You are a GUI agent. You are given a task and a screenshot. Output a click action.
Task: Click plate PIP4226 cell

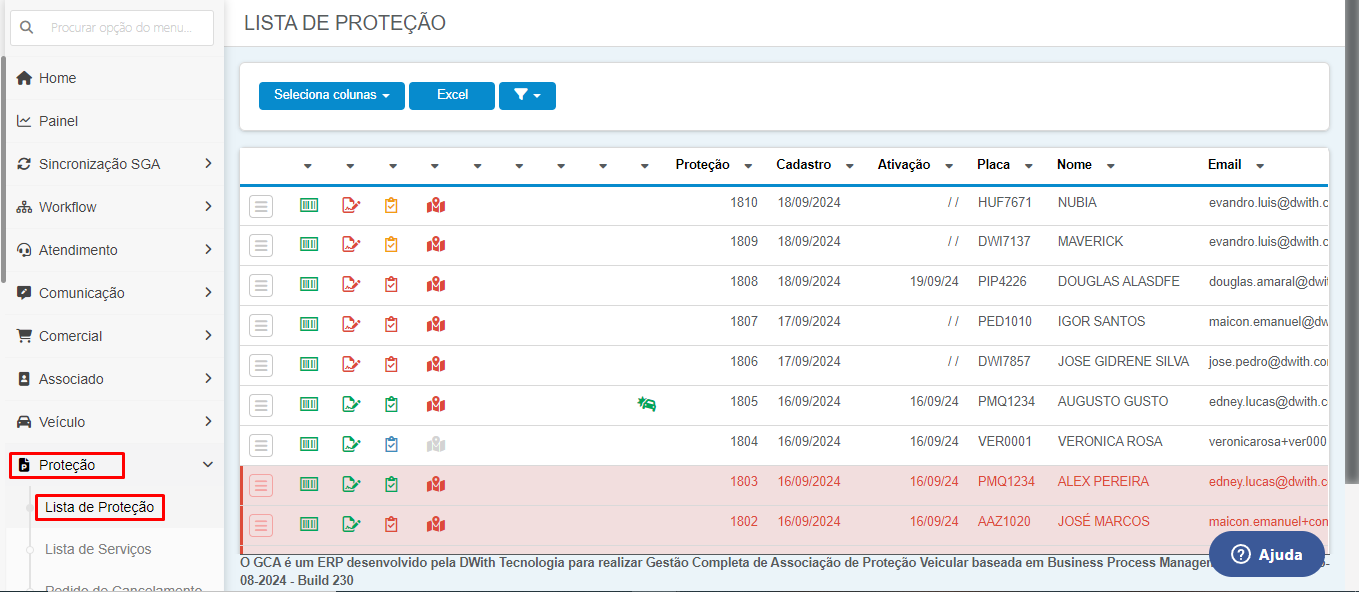tap(1002, 282)
